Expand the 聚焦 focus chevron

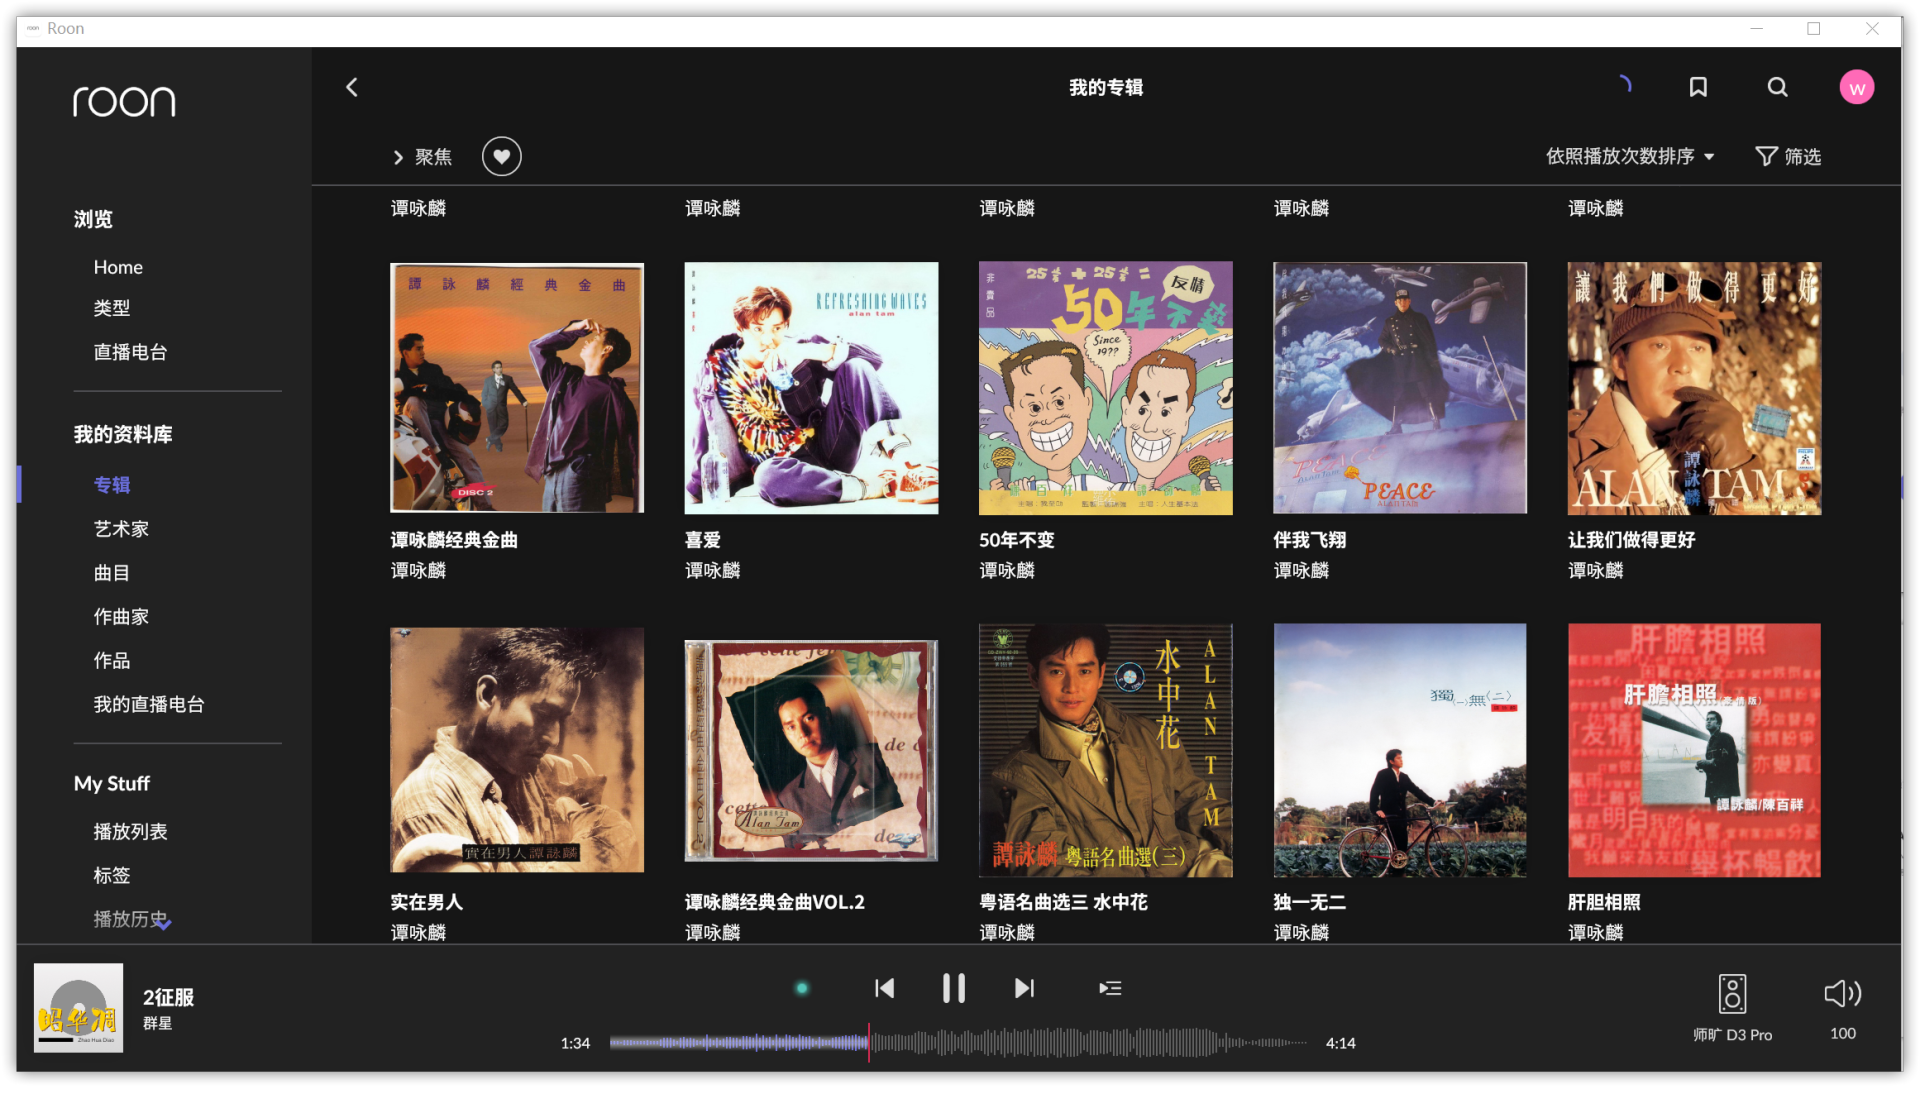[x=399, y=157]
